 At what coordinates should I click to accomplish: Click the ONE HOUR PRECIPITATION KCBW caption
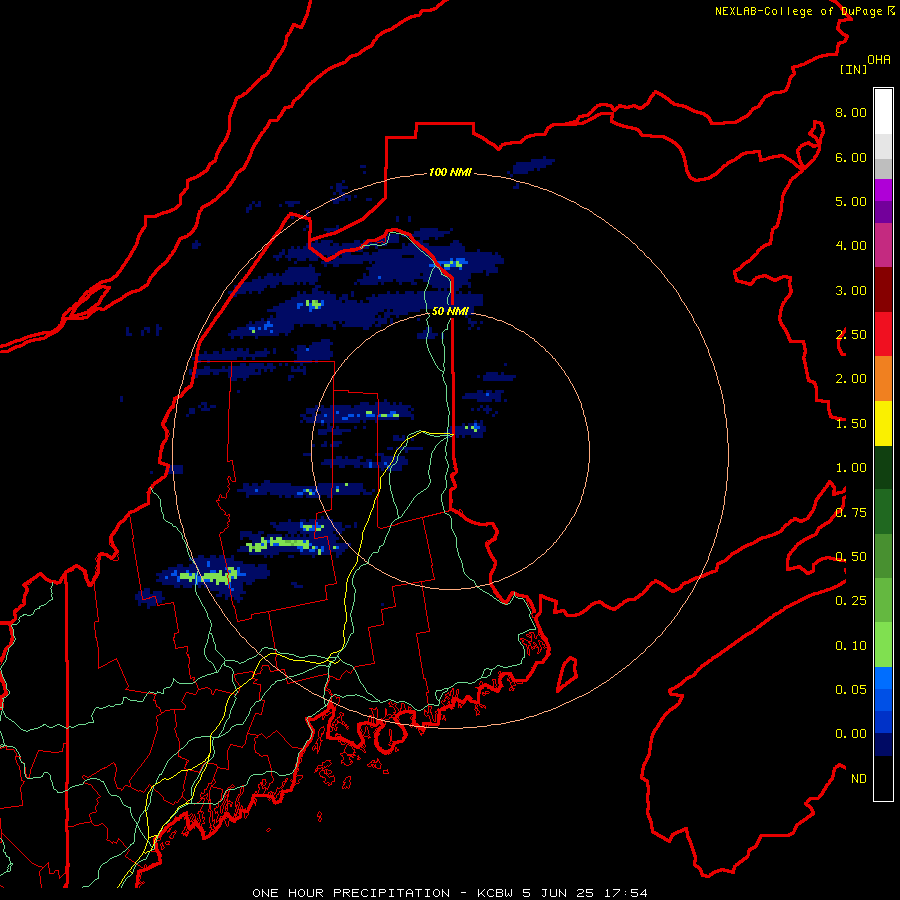[450, 893]
